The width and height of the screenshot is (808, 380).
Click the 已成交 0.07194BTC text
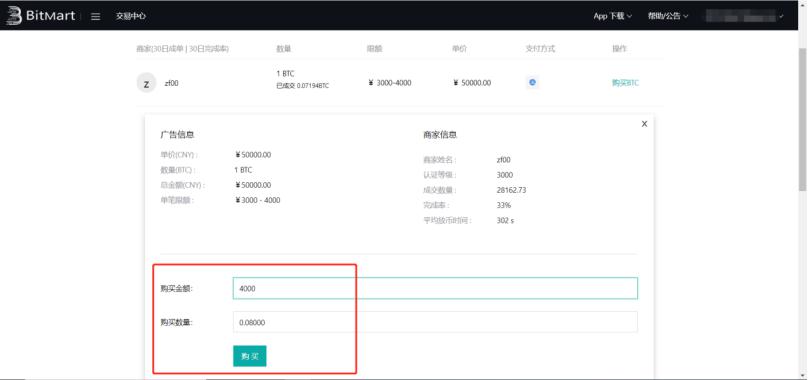302,86
